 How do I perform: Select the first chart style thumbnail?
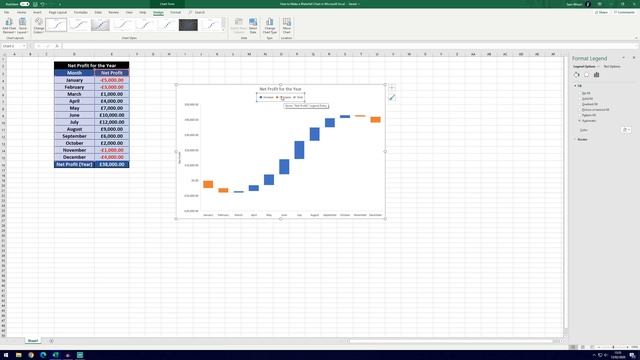[x=56, y=25]
